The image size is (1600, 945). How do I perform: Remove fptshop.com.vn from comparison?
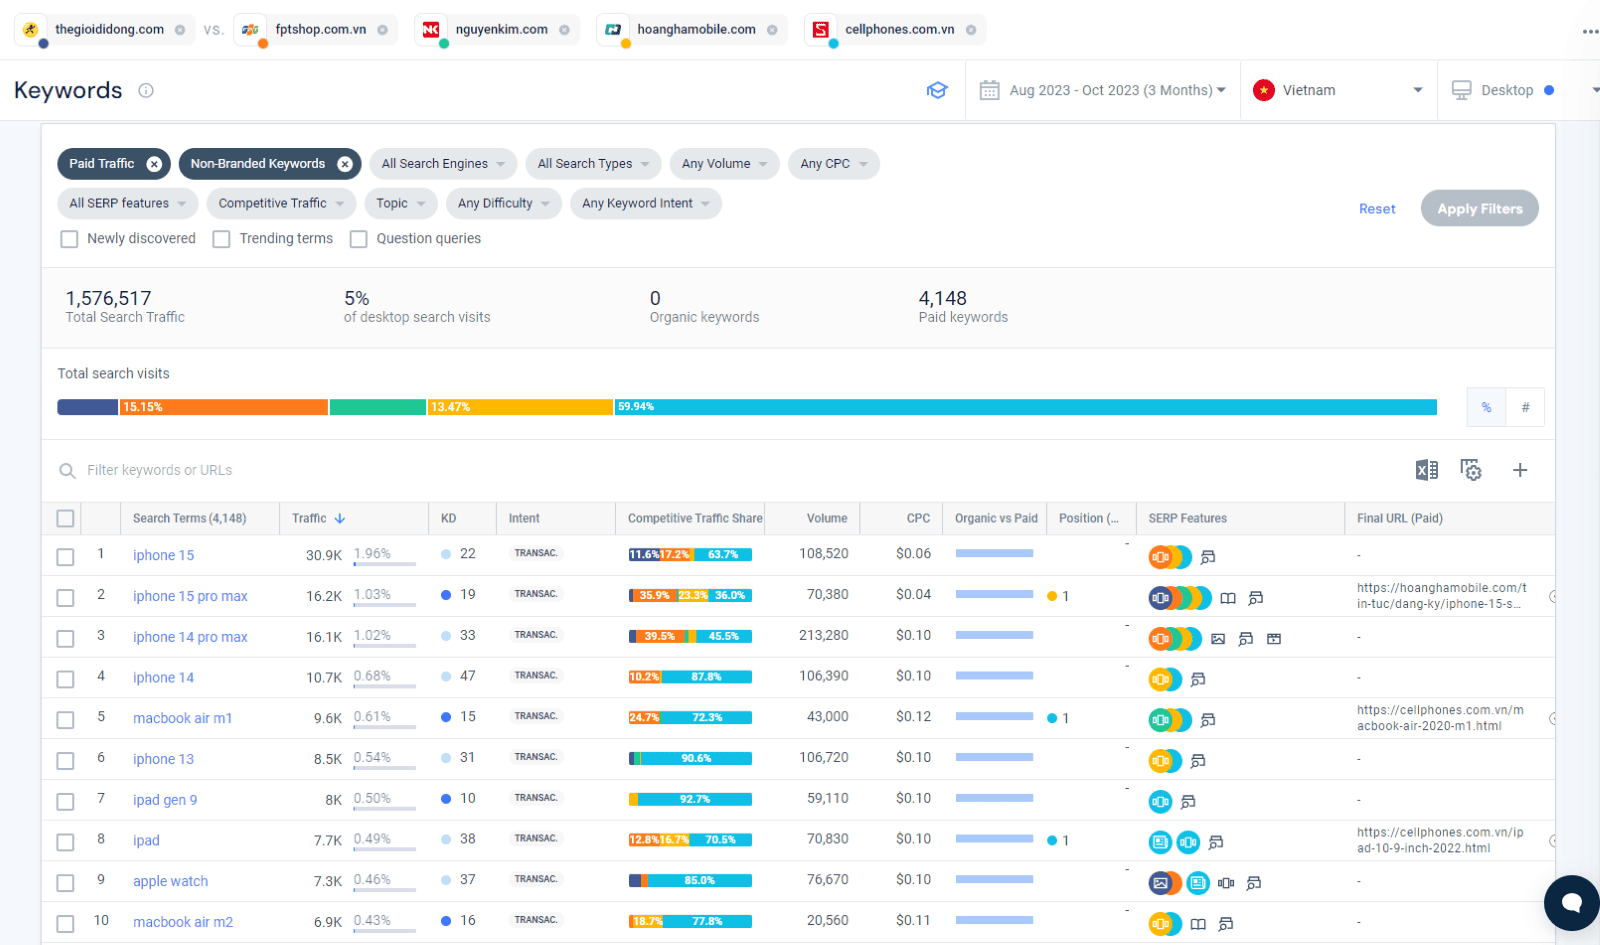382,30
